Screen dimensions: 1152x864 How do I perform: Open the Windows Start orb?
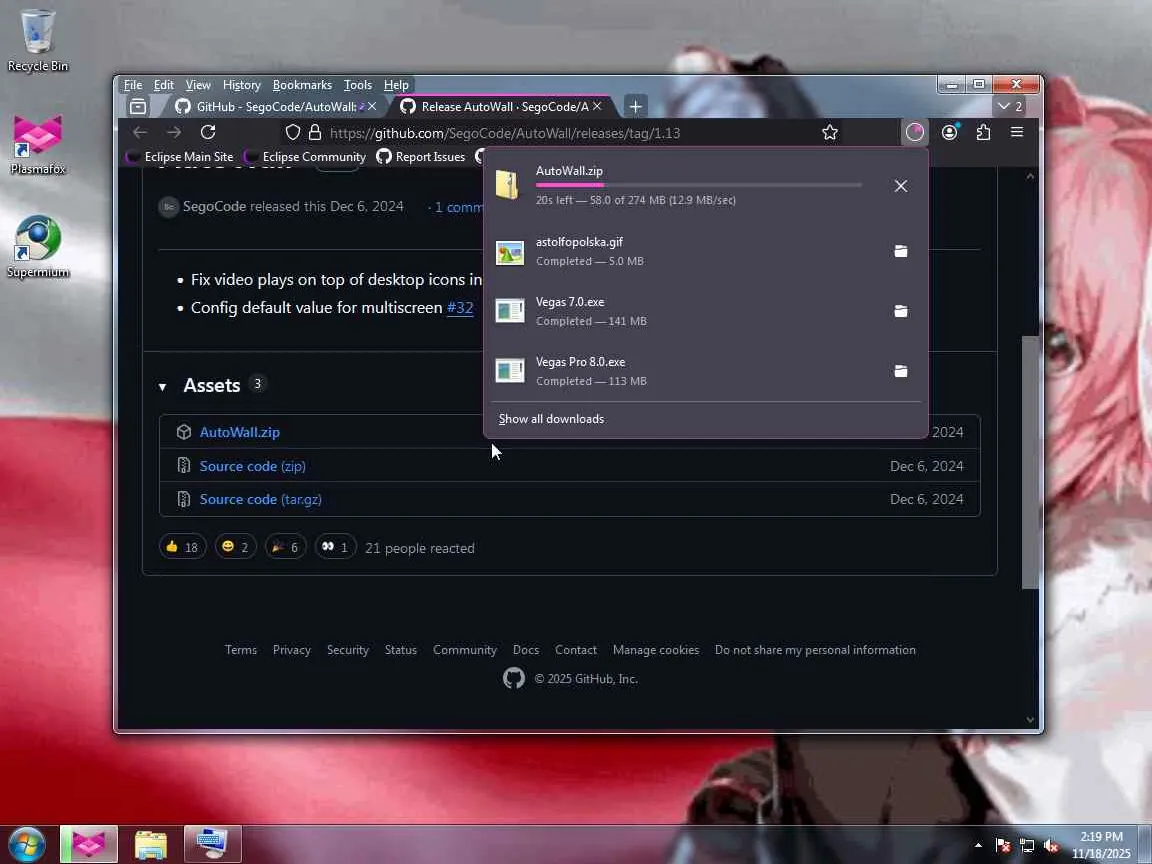[27, 844]
